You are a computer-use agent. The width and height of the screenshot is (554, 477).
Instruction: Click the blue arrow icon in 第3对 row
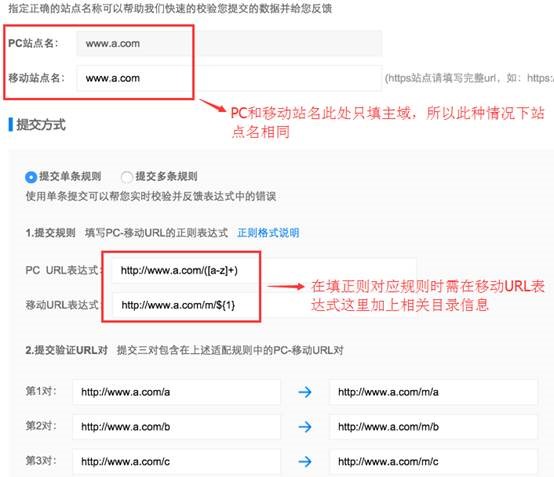(x=305, y=461)
